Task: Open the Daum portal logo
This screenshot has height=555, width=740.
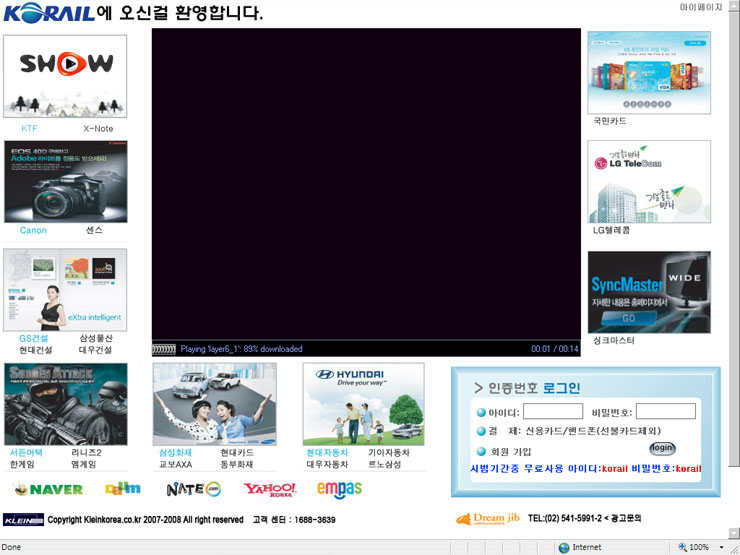Action: [x=123, y=489]
